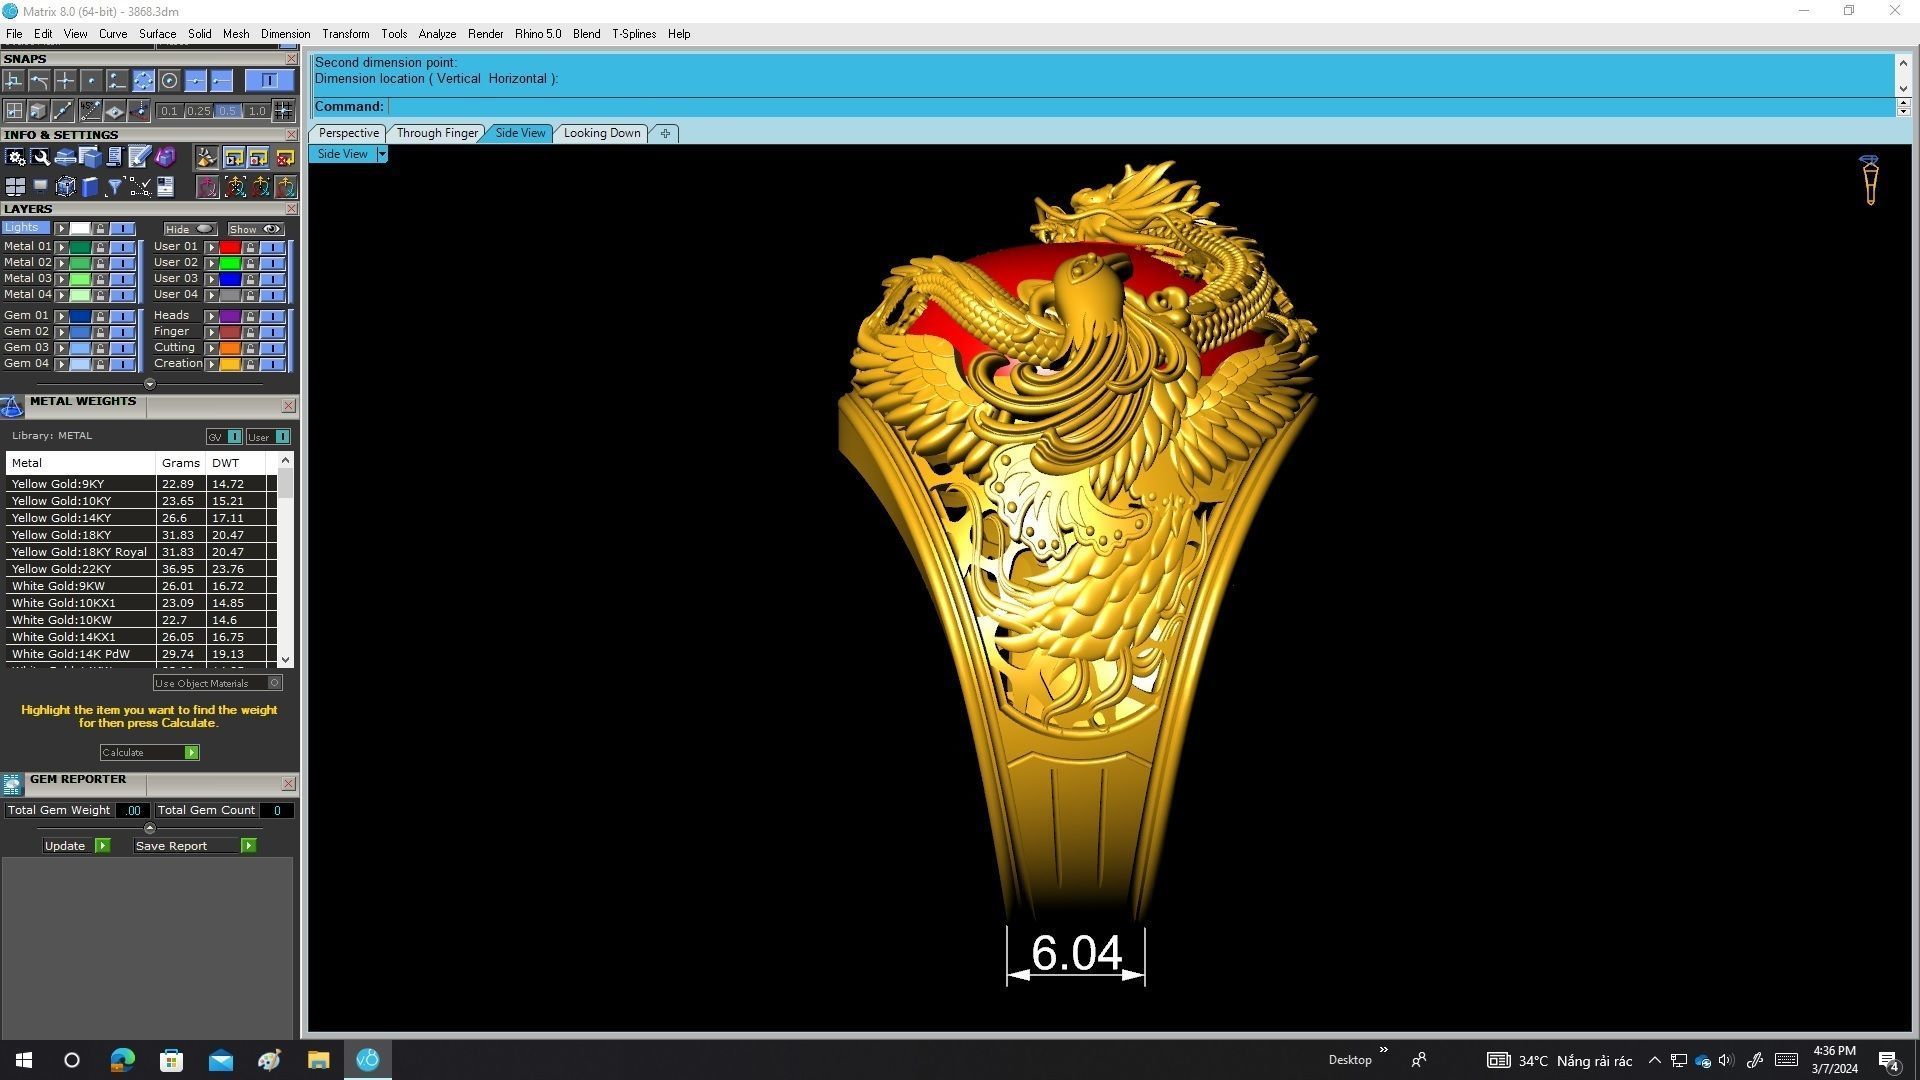Switch to Perspective viewport tab
1920x1080 pixels.
[x=348, y=133]
